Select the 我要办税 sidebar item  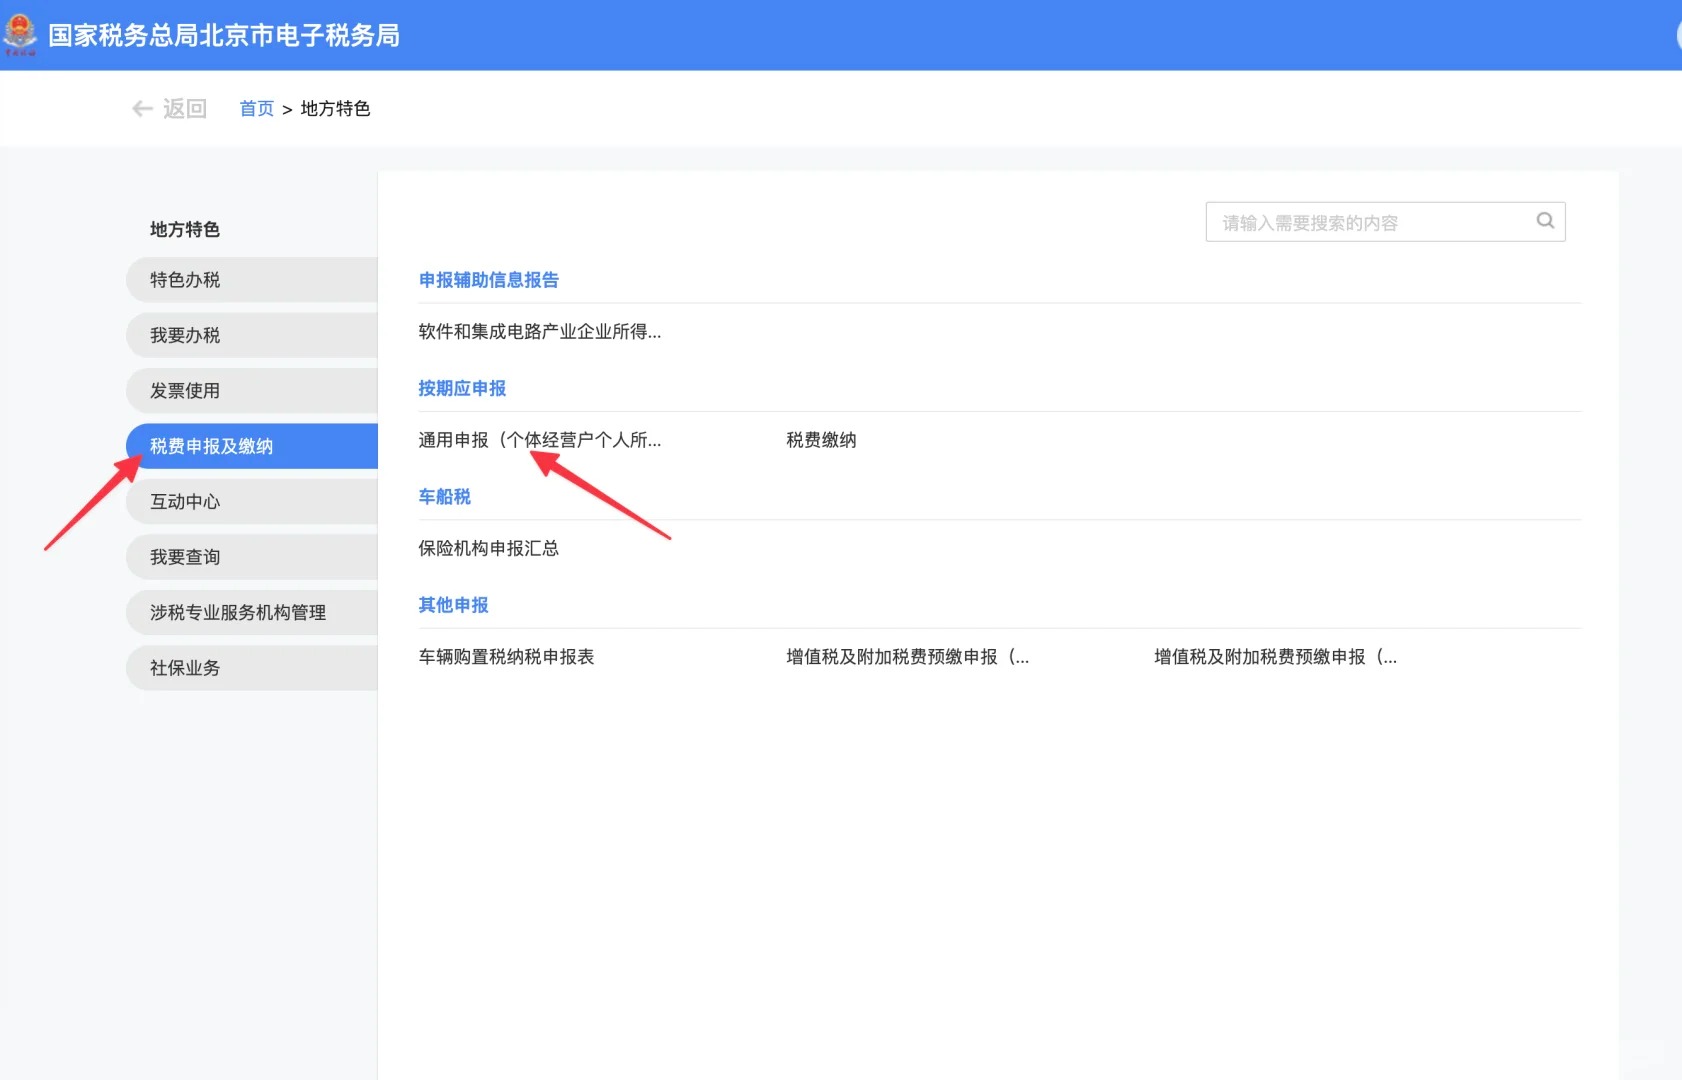pyautogui.click(x=252, y=335)
